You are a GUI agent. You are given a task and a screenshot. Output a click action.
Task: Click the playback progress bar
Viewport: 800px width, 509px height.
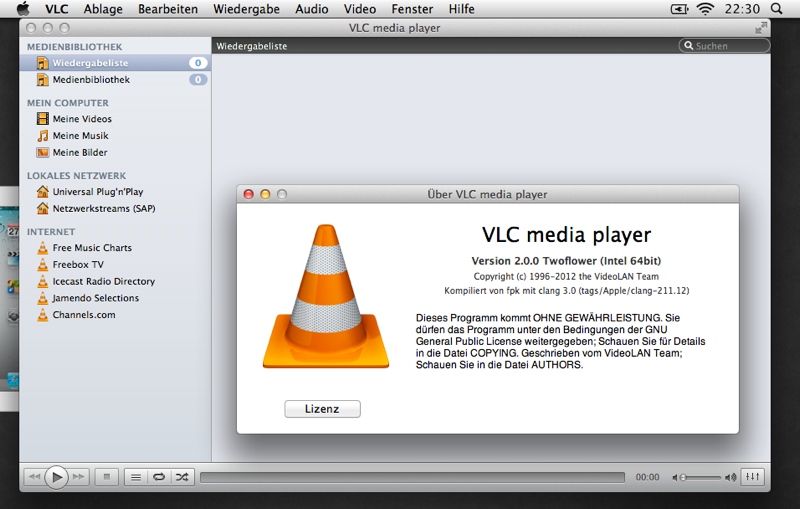(x=412, y=478)
